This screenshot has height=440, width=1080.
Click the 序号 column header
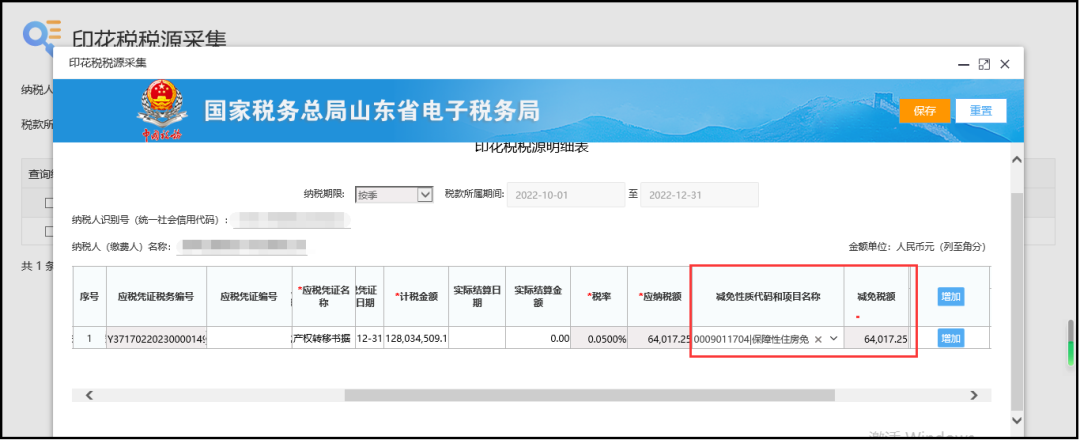coord(90,297)
